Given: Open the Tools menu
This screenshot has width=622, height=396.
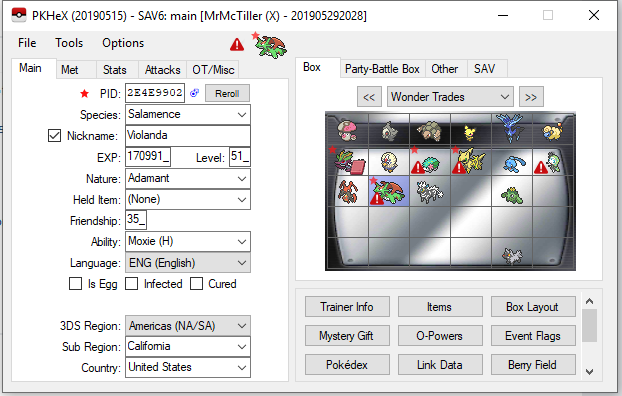Looking at the screenshot, I should pyautogui.click(x=69, y=43).
